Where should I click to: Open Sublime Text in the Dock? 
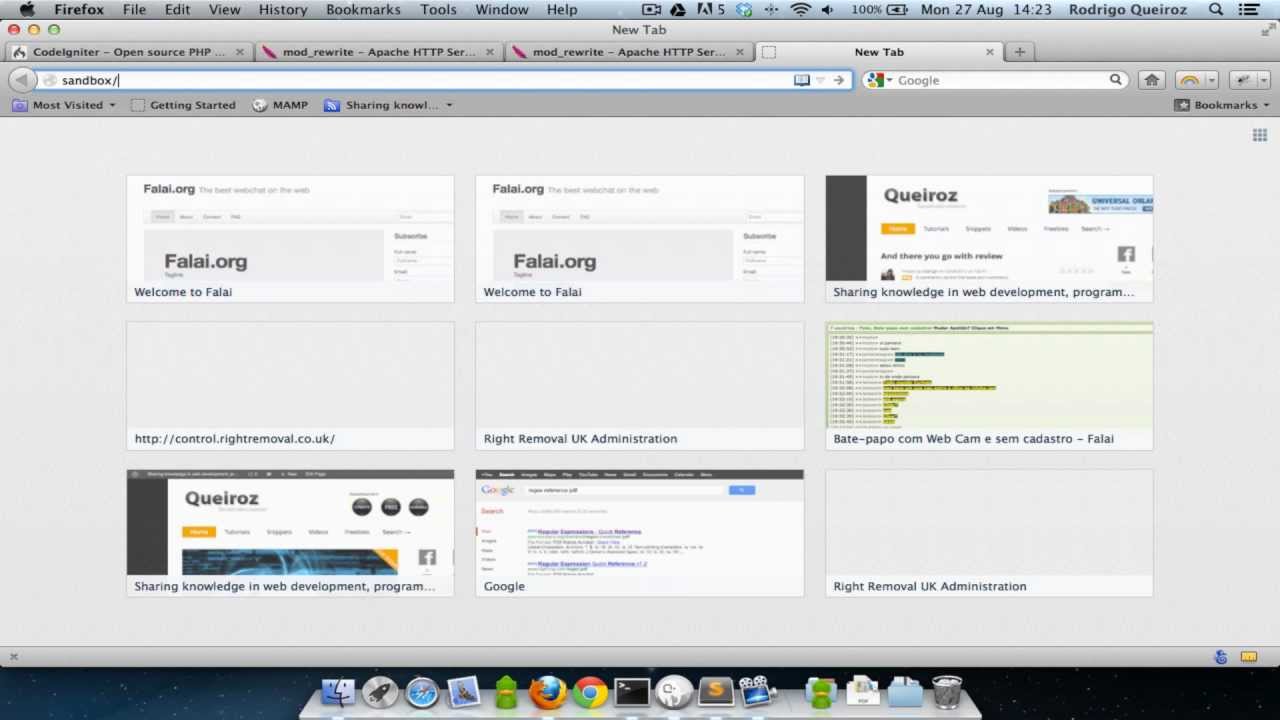716,692
